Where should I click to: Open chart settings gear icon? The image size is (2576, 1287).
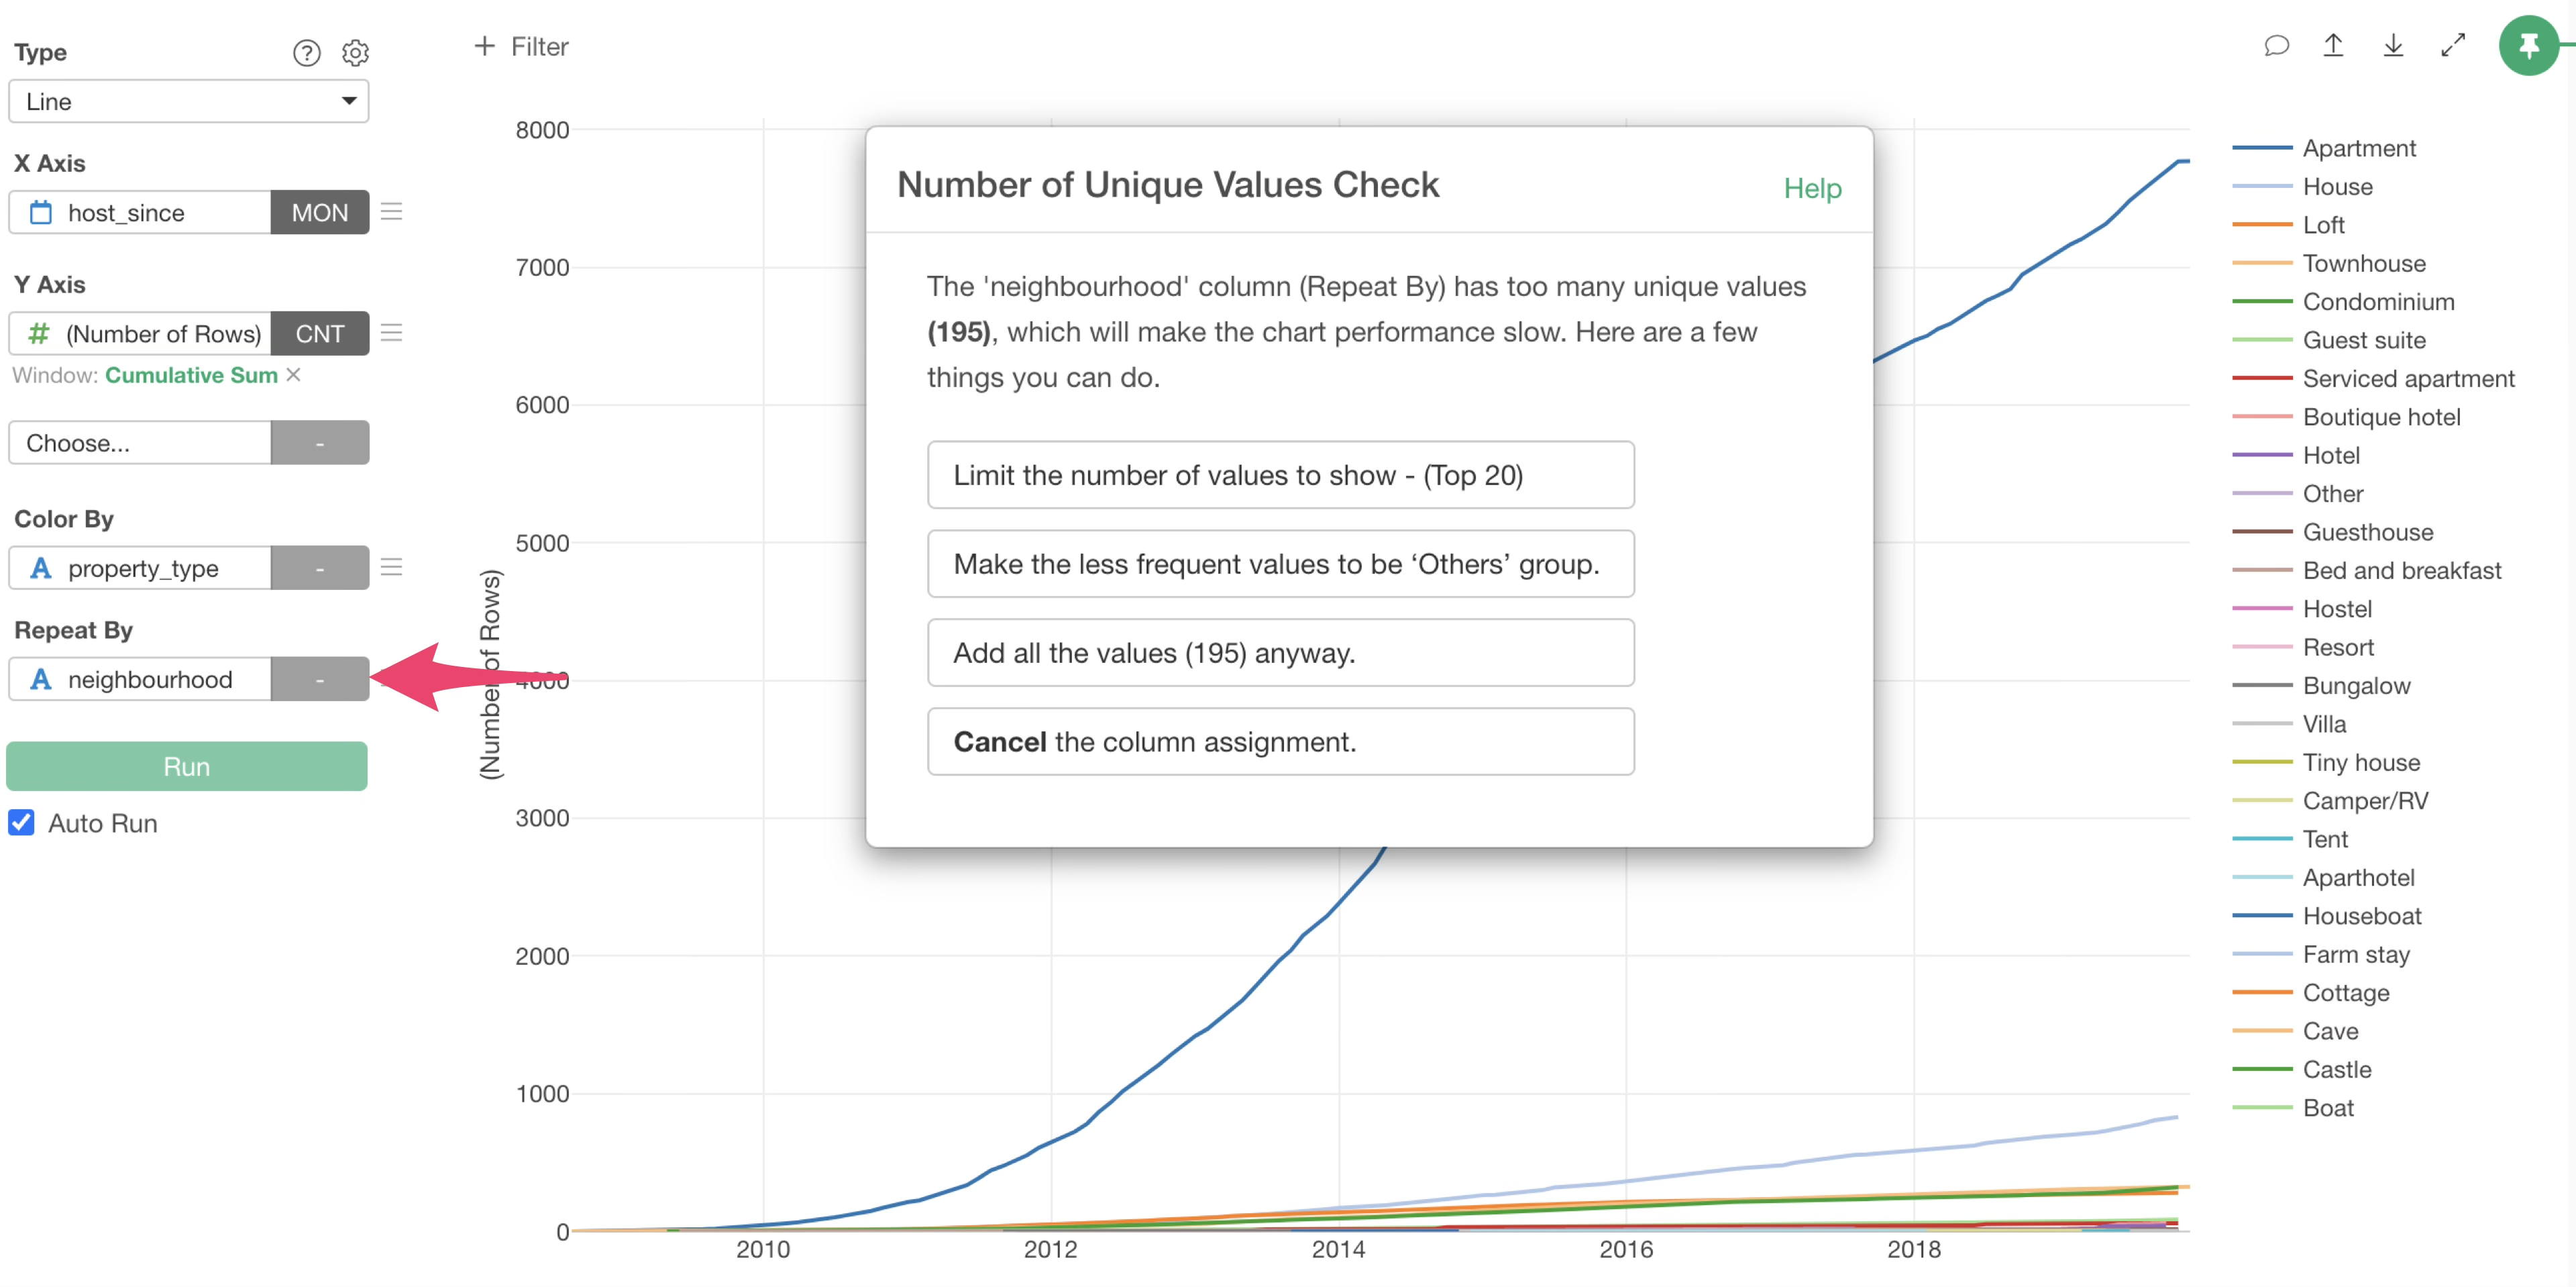click(x=356, y=53)
